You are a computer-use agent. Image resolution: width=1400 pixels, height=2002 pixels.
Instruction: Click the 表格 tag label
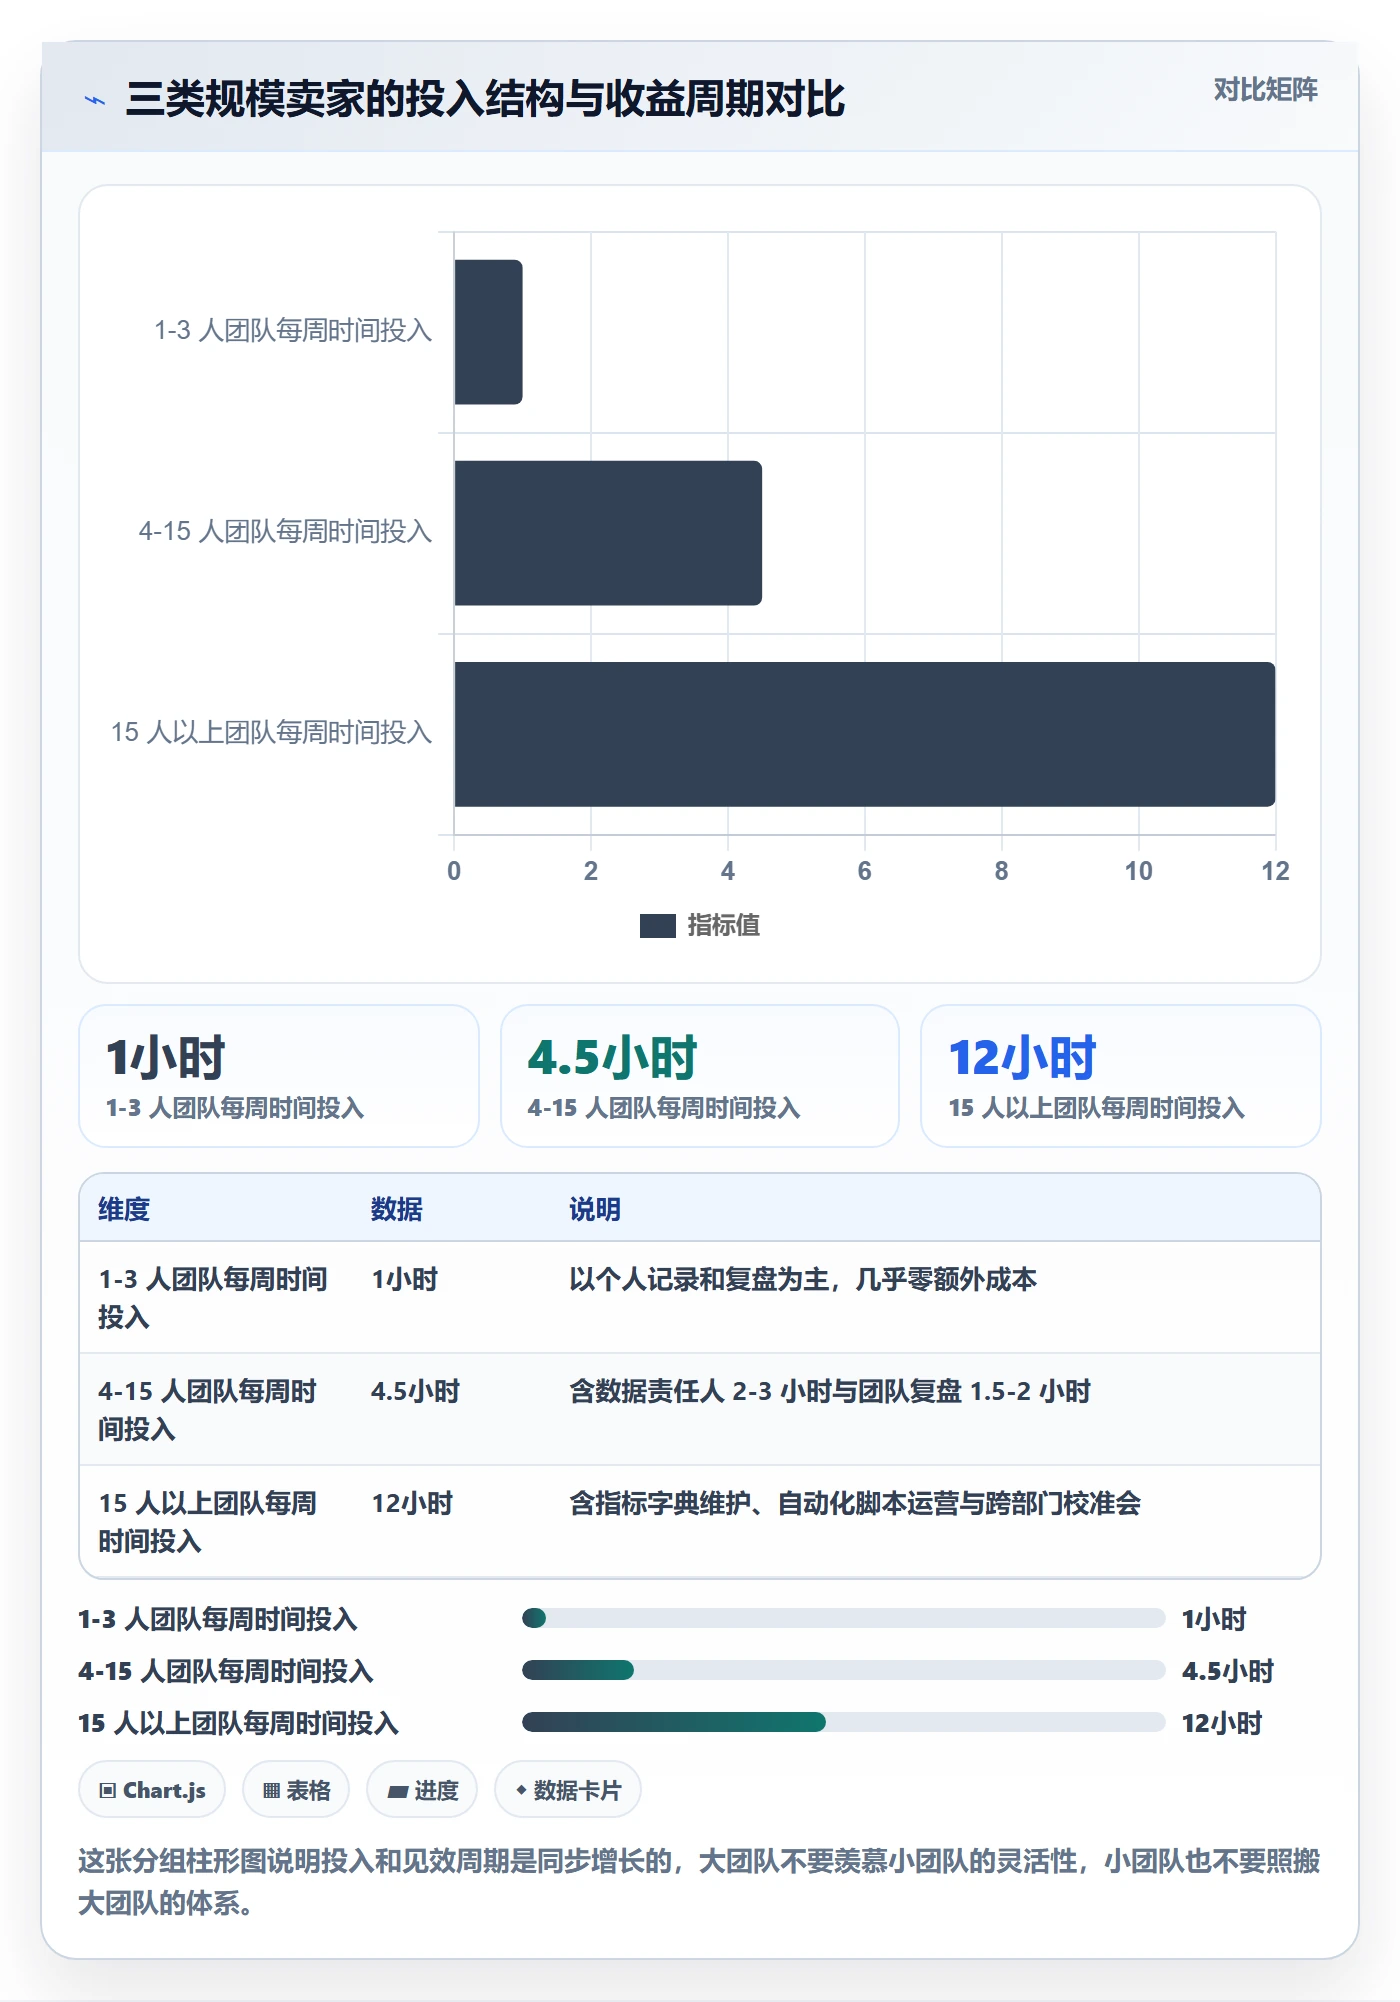click(x=308, y=1790)
